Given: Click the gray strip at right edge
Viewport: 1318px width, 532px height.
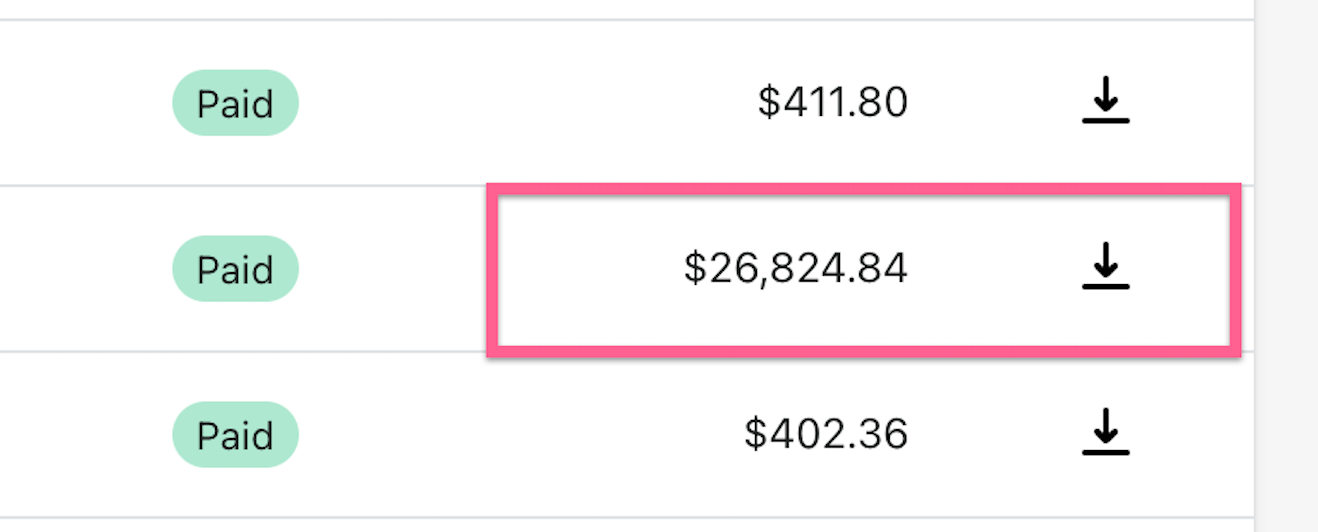Looking at the screenshot, I should 1287,266.
